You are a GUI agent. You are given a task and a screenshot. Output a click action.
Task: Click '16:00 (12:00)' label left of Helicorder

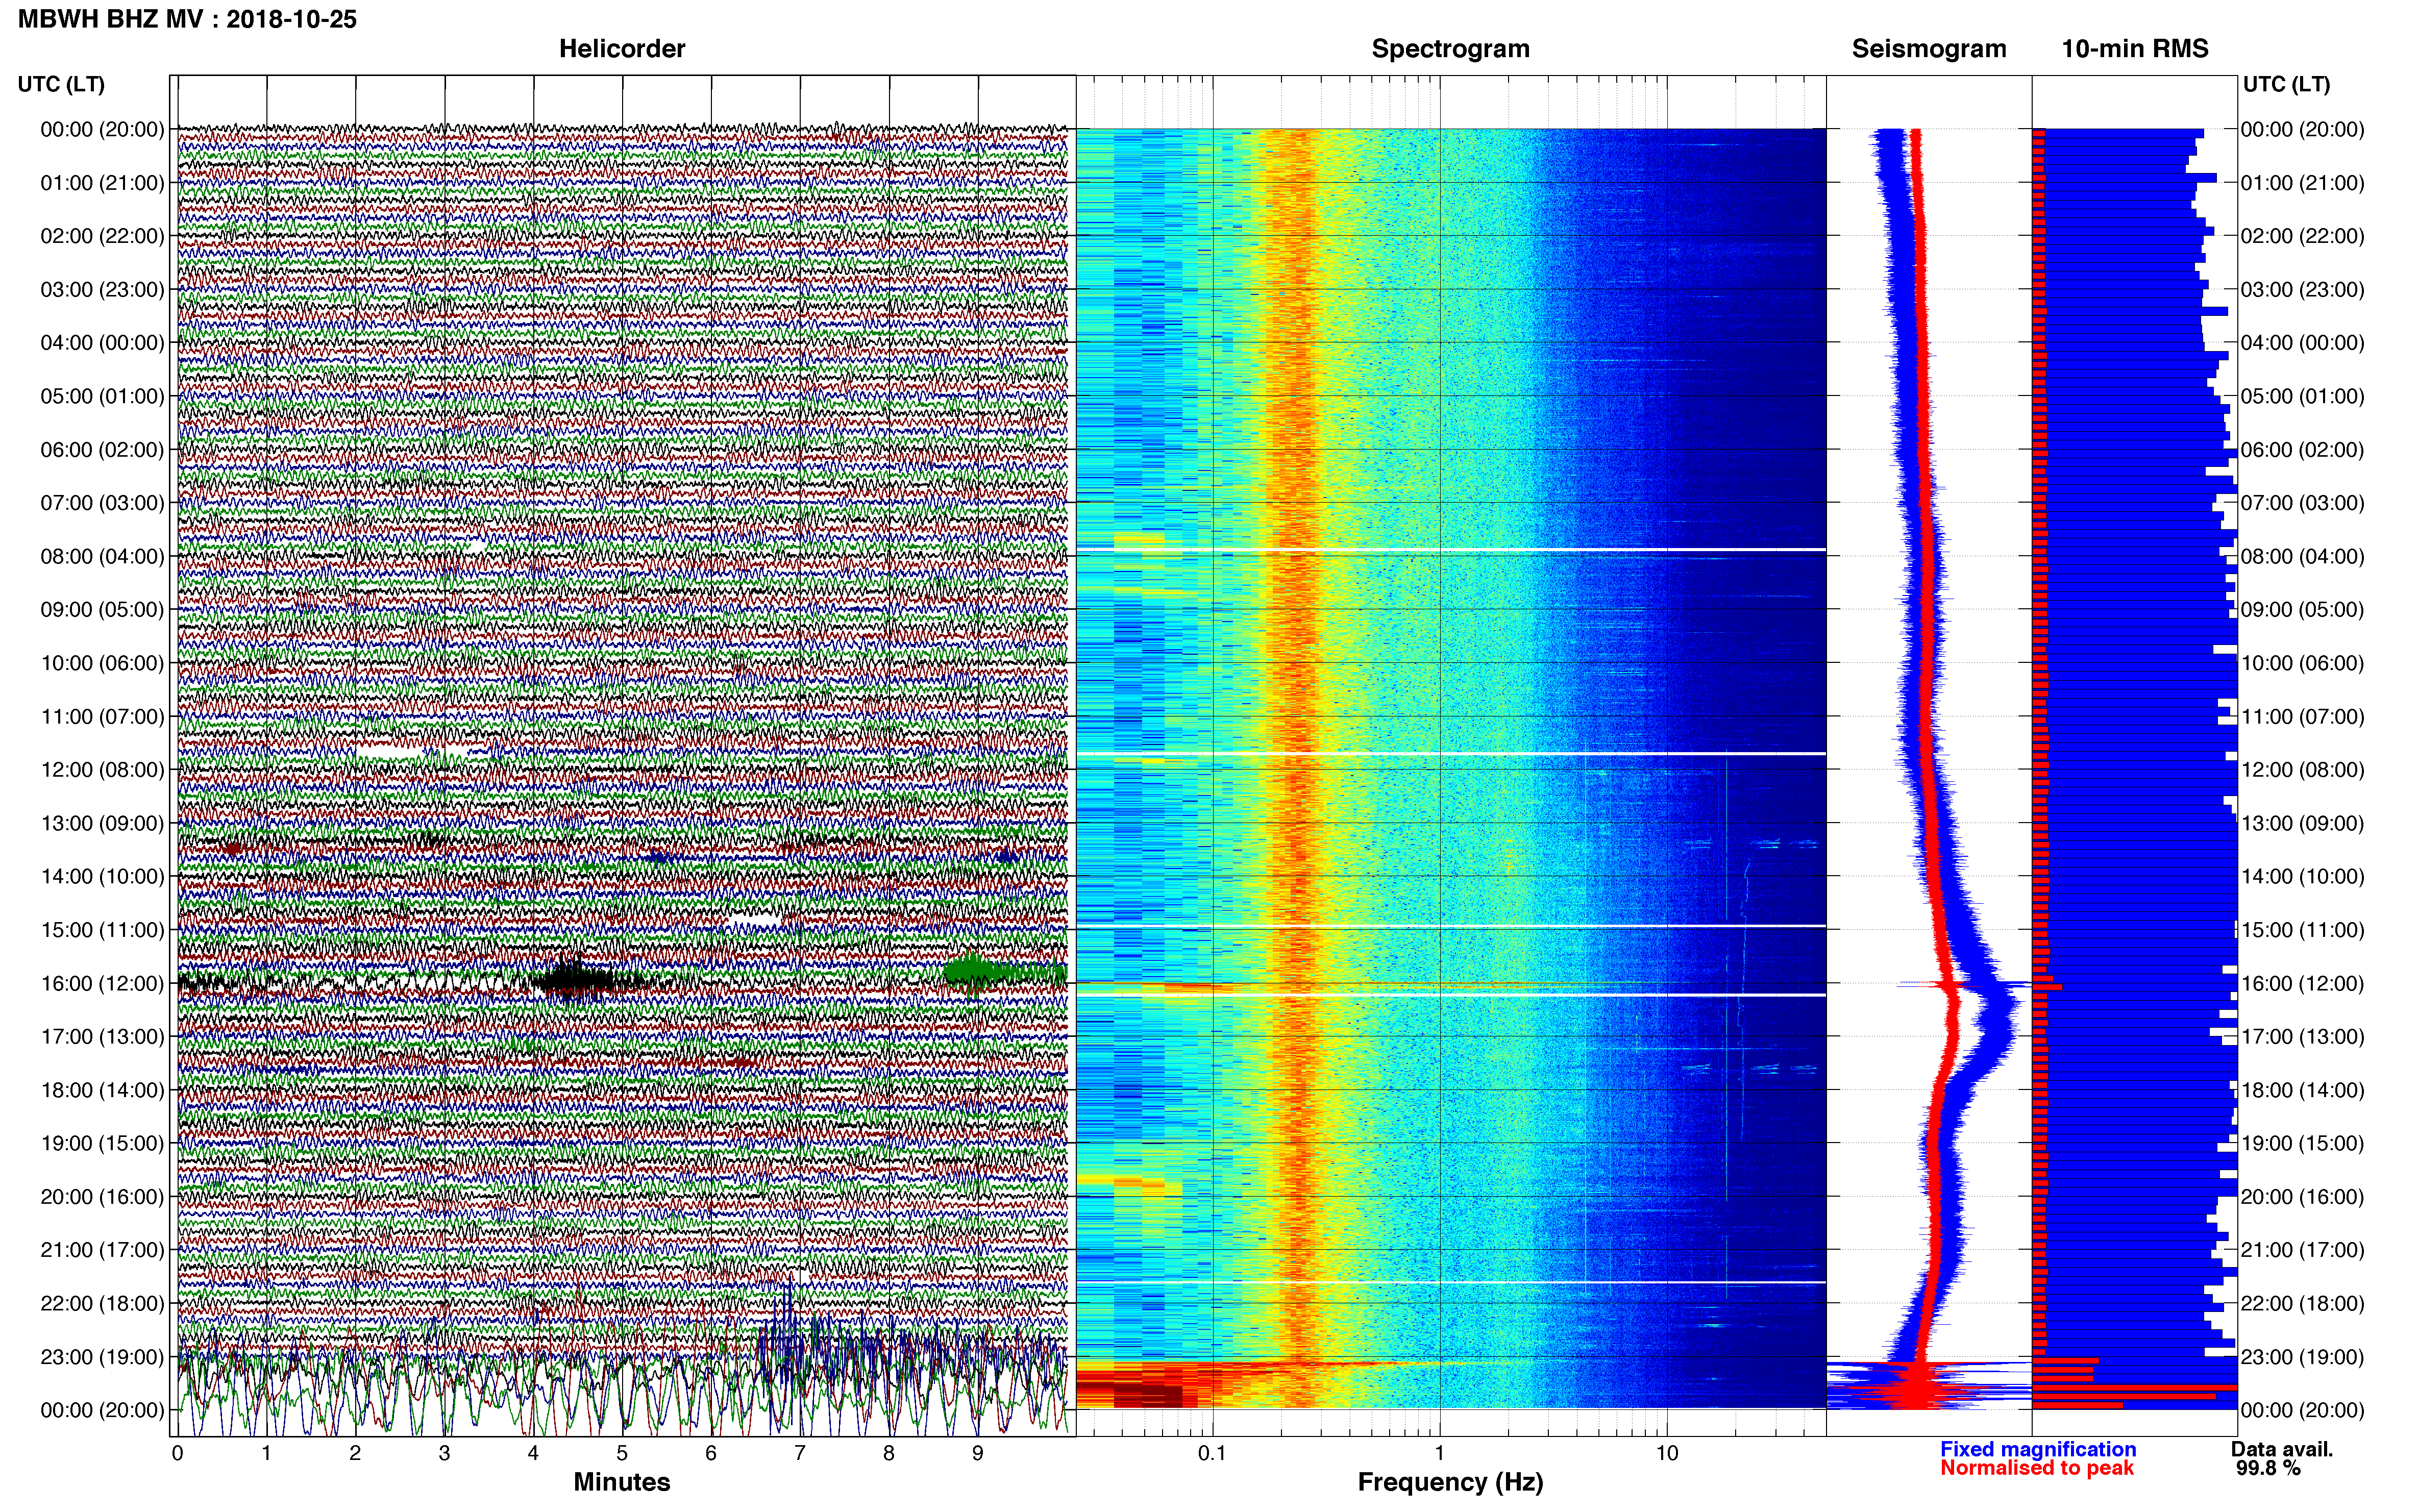[x=102, y=983]
